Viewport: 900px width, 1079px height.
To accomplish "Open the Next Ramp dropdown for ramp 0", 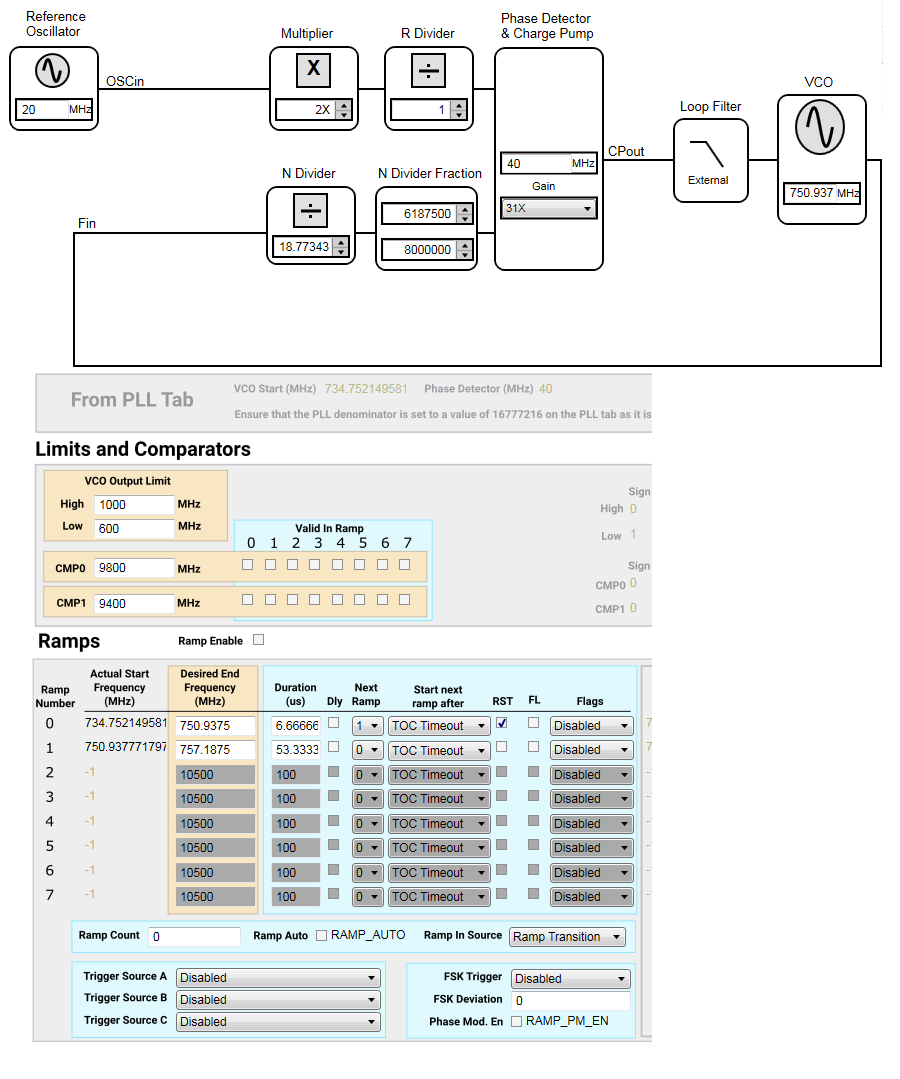I will [x=367, y=726].
